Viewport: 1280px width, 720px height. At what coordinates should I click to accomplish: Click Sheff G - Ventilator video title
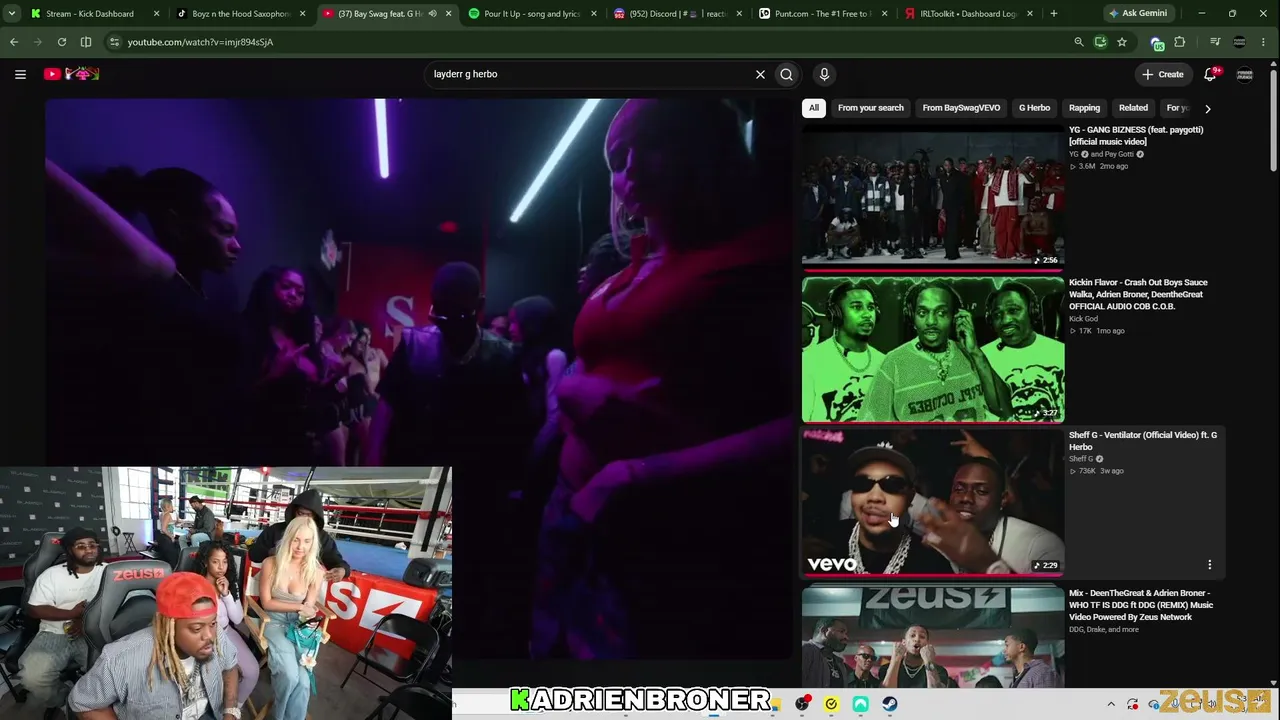pos(1143,441)
